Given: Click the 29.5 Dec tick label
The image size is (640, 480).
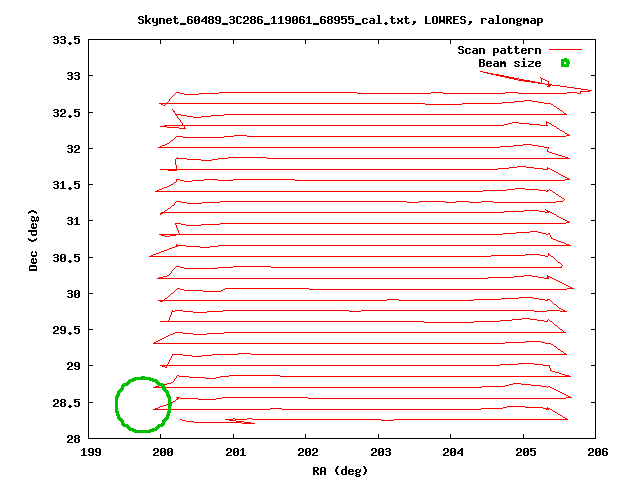Looking at the screenshot, I should (66, 330).
